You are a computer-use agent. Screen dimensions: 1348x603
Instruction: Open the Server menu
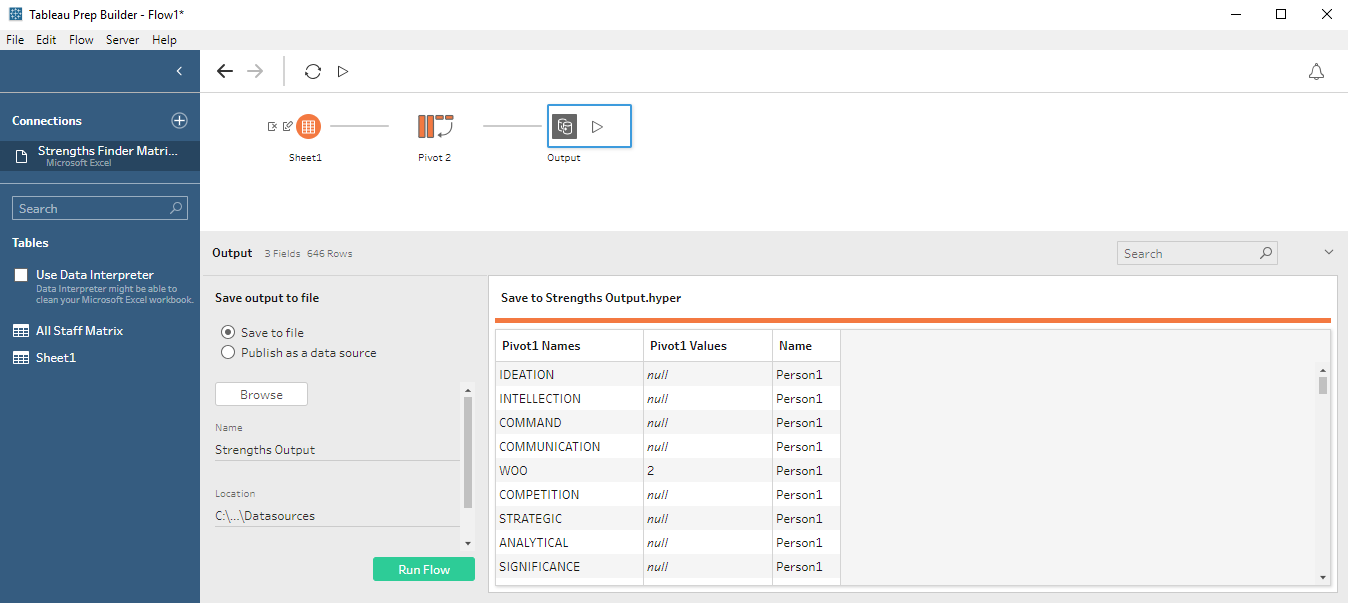coord(122,40)
